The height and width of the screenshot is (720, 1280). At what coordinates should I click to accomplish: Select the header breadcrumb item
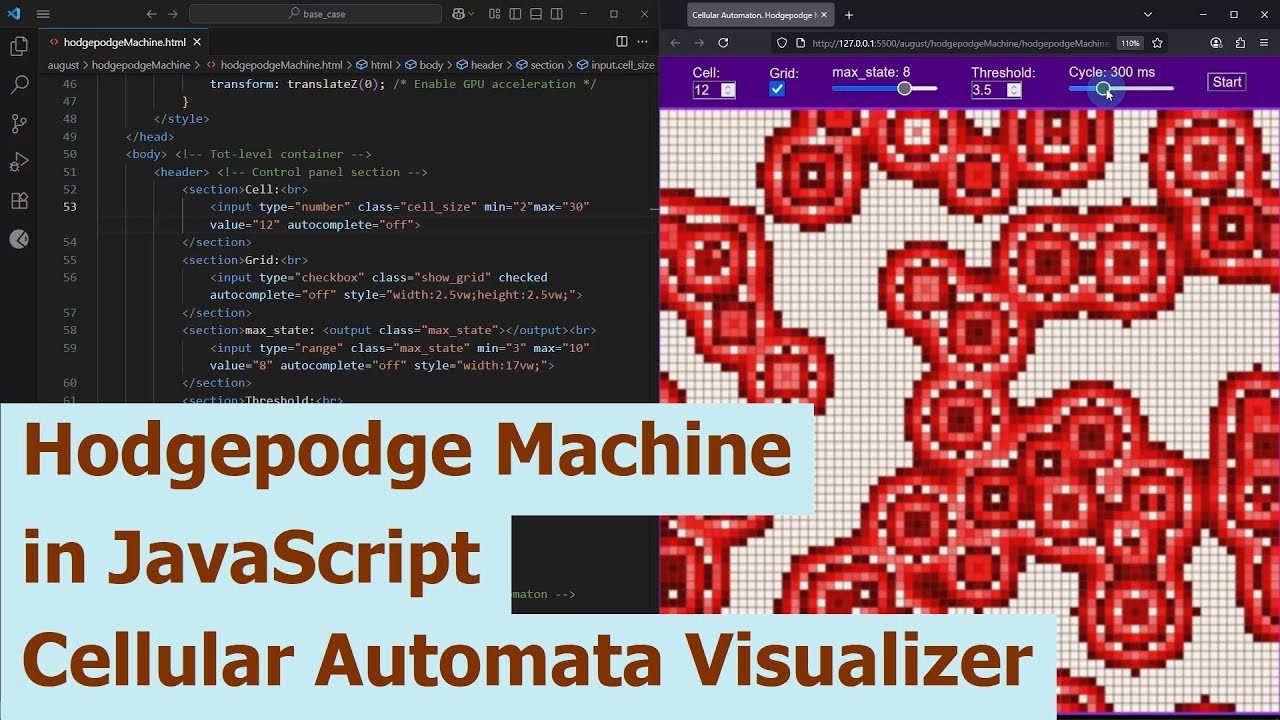479,65
